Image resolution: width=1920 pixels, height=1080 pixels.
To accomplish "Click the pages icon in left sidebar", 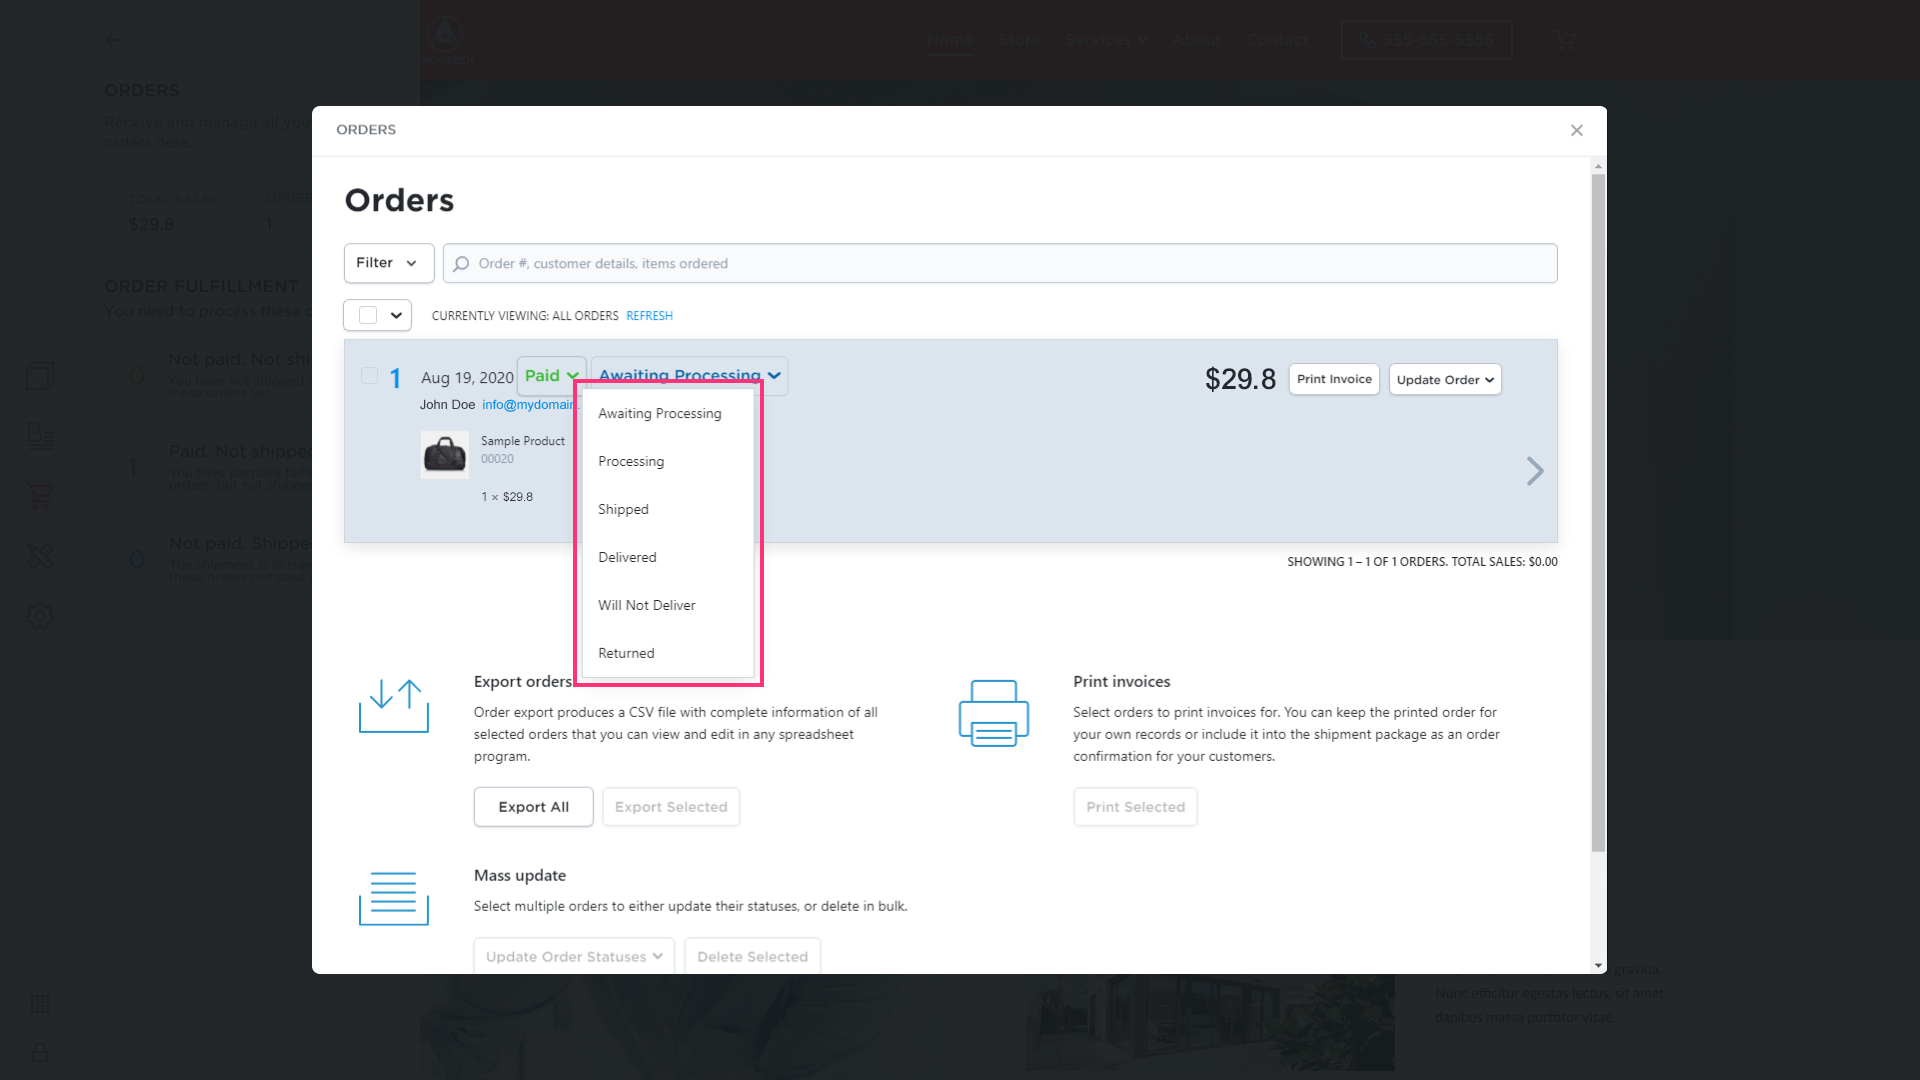I will pyautogui.click(x=40, y=376).
